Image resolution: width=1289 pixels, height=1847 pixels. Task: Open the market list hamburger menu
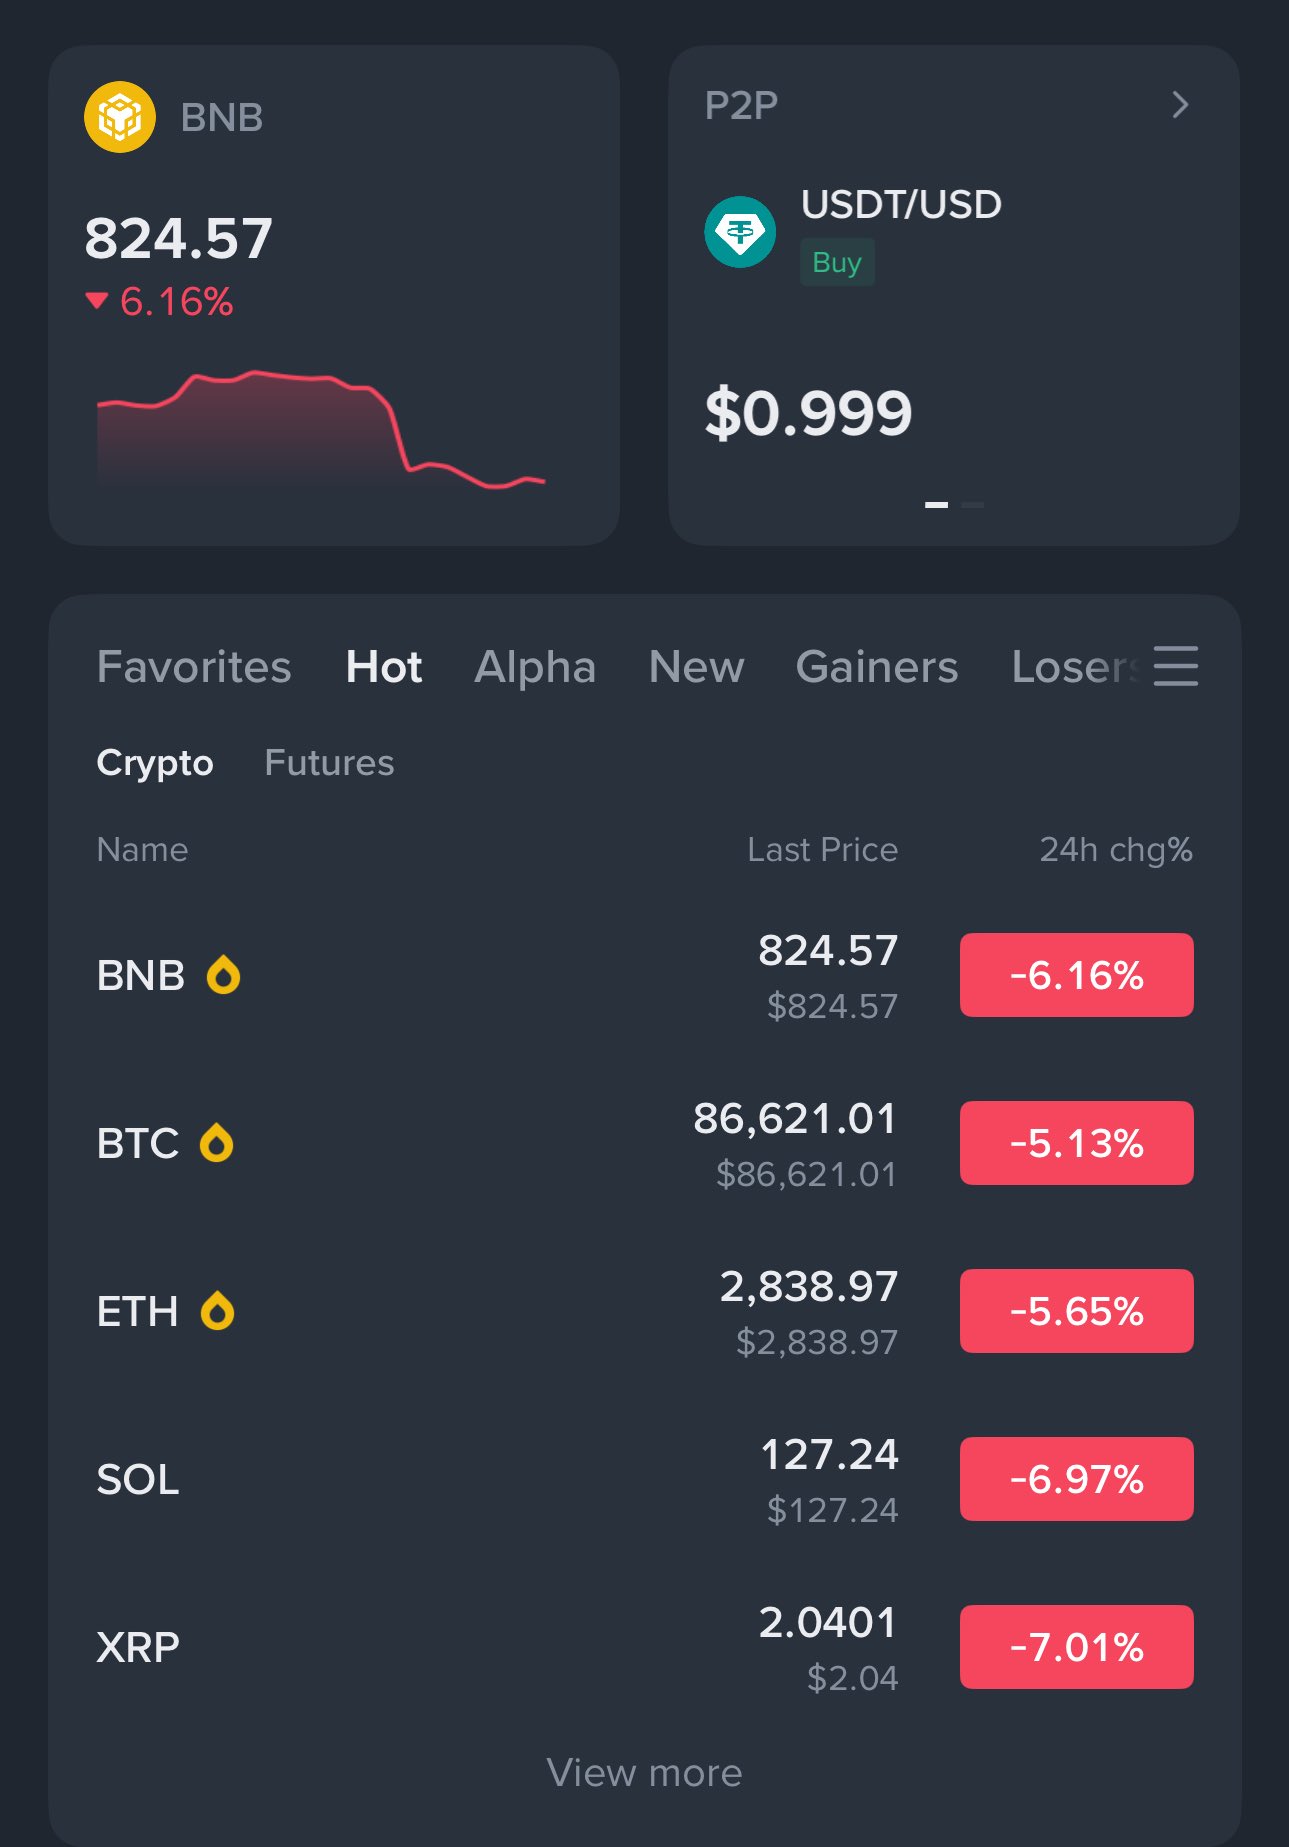pyautogui.click(x=1175, y=666)
